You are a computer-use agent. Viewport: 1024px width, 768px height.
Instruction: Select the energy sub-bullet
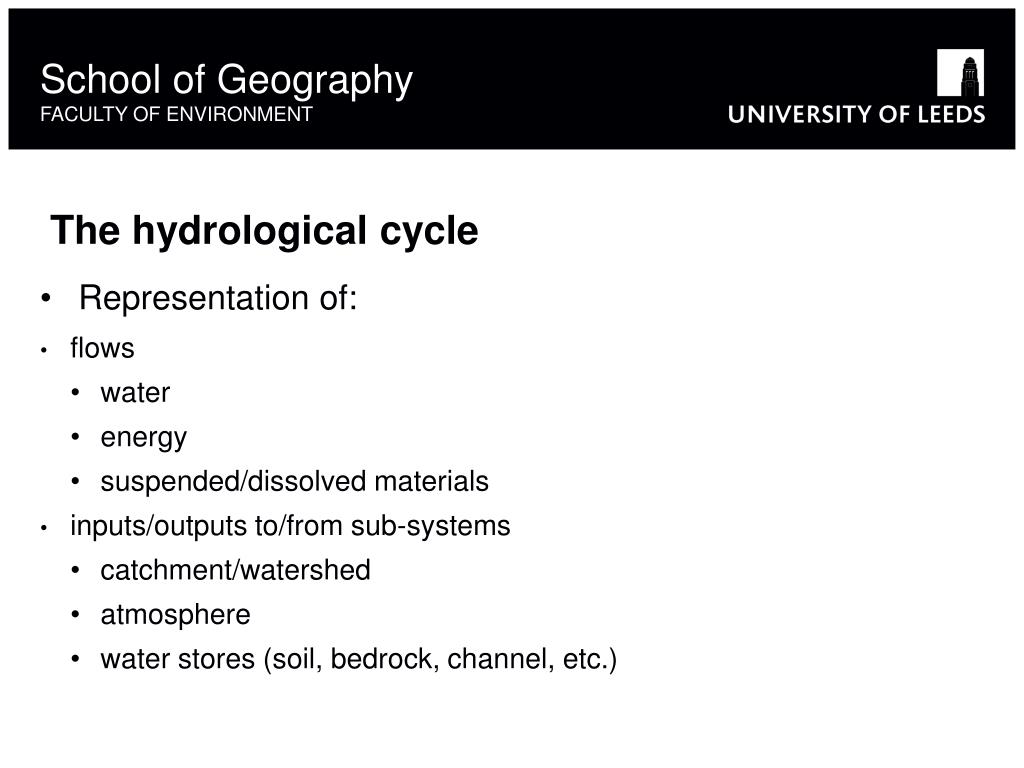pos(144,438)
